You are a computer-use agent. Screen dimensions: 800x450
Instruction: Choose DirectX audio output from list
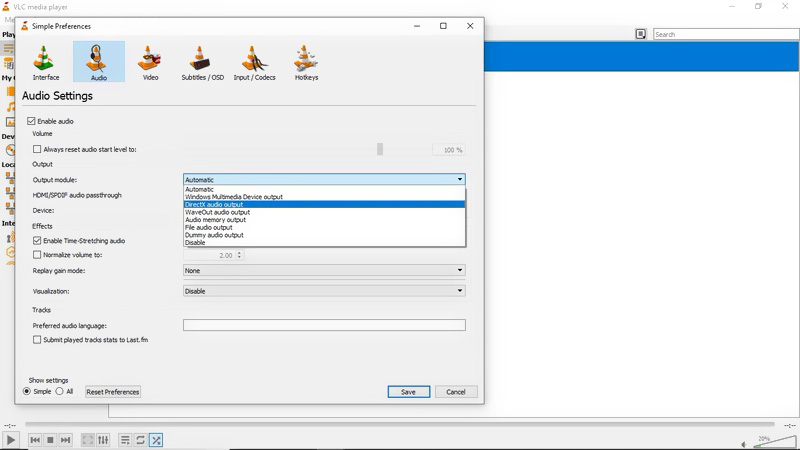[214, 205]
